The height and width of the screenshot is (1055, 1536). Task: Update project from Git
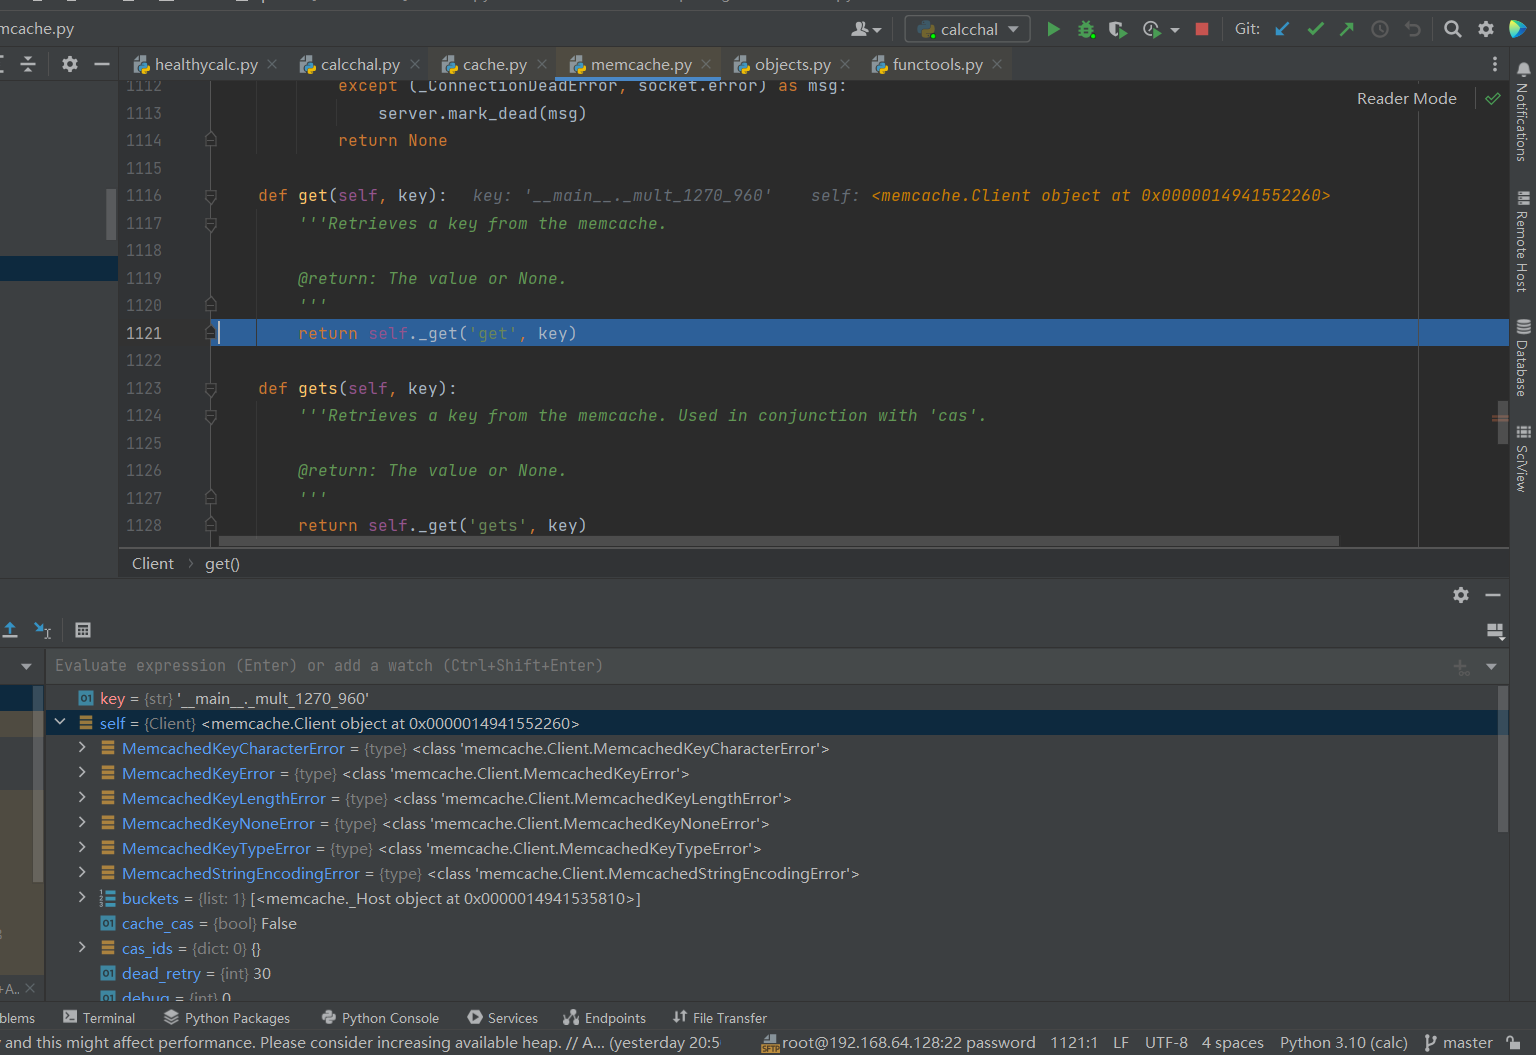pyautogui.click(x=1282, y=29)
